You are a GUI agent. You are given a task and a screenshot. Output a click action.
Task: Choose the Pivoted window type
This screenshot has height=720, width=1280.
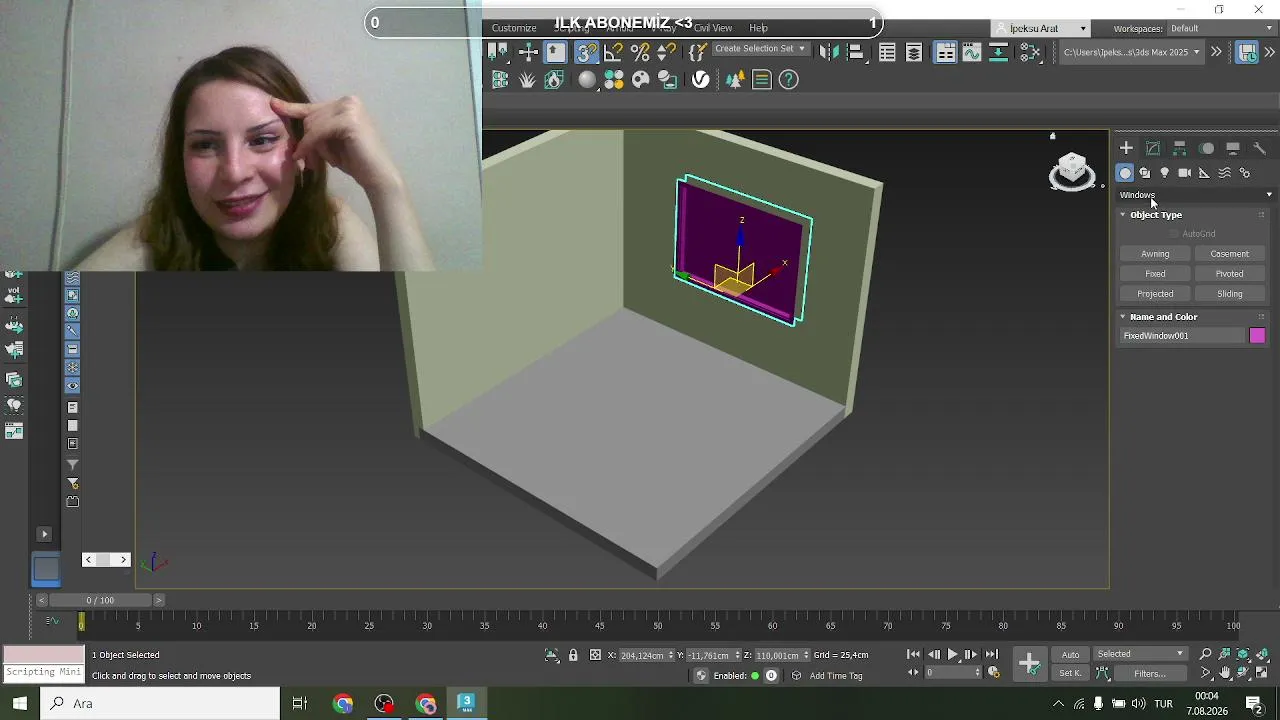point(1230,274)
